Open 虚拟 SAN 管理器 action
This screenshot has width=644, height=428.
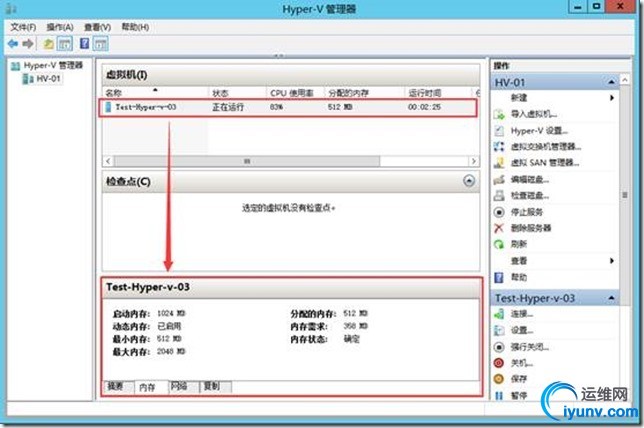tap(545, 163)
